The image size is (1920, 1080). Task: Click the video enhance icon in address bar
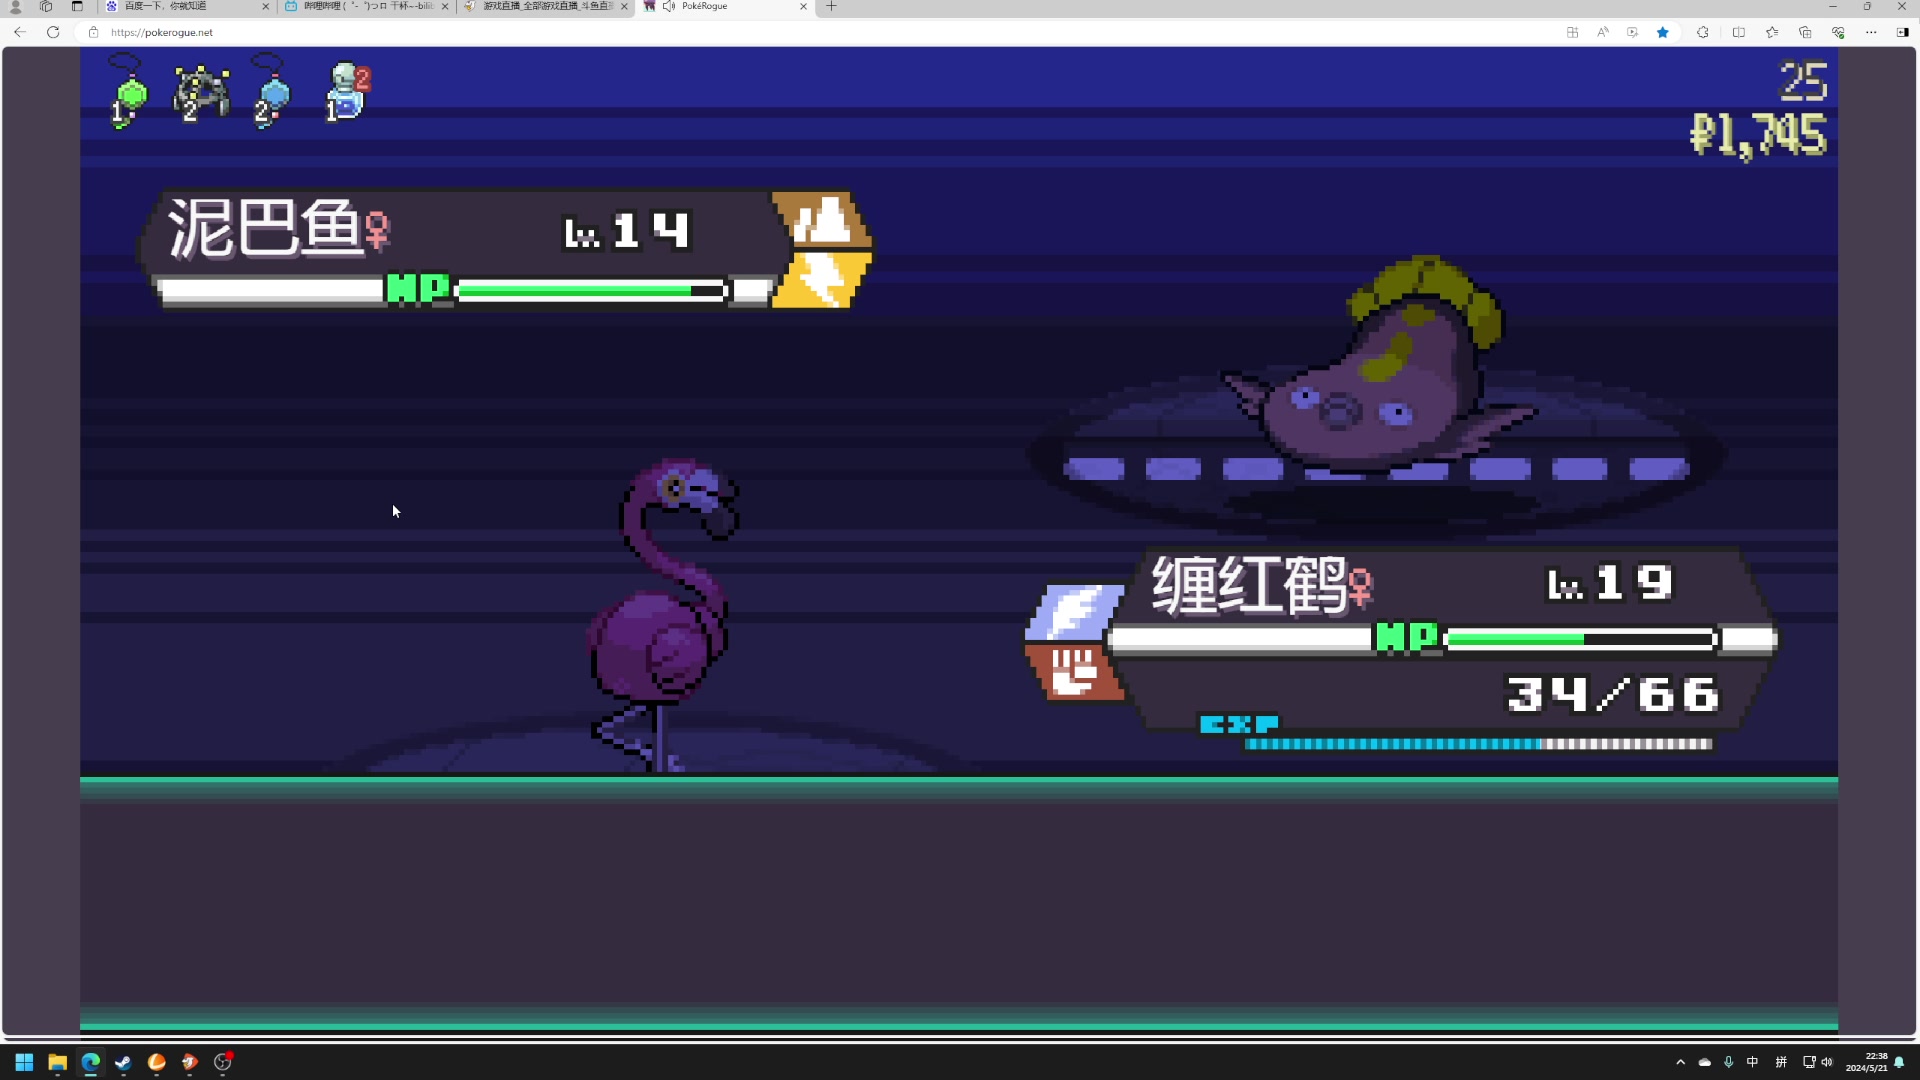[1632, 32]
